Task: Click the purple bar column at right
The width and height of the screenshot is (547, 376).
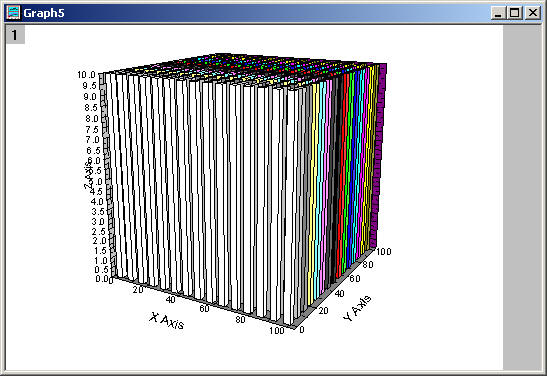Action: (380, 153)
